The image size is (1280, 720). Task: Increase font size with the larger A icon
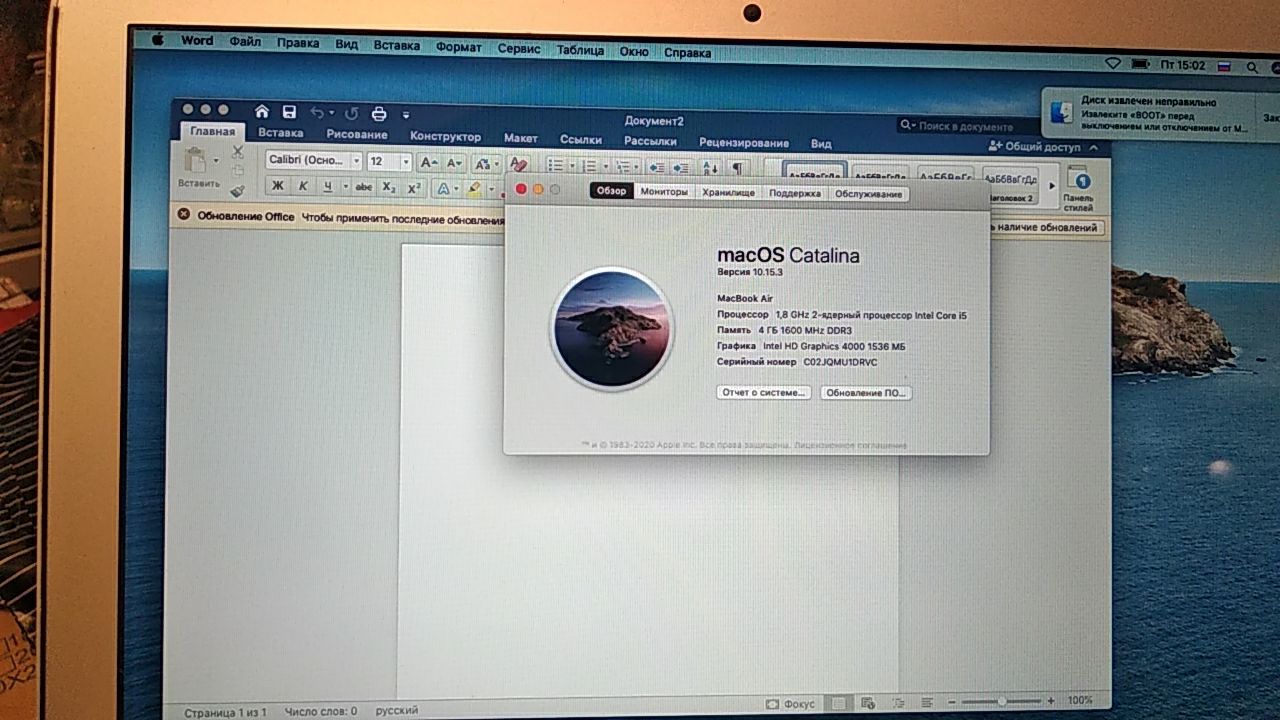pyautogui.click(x=427, y=162)
